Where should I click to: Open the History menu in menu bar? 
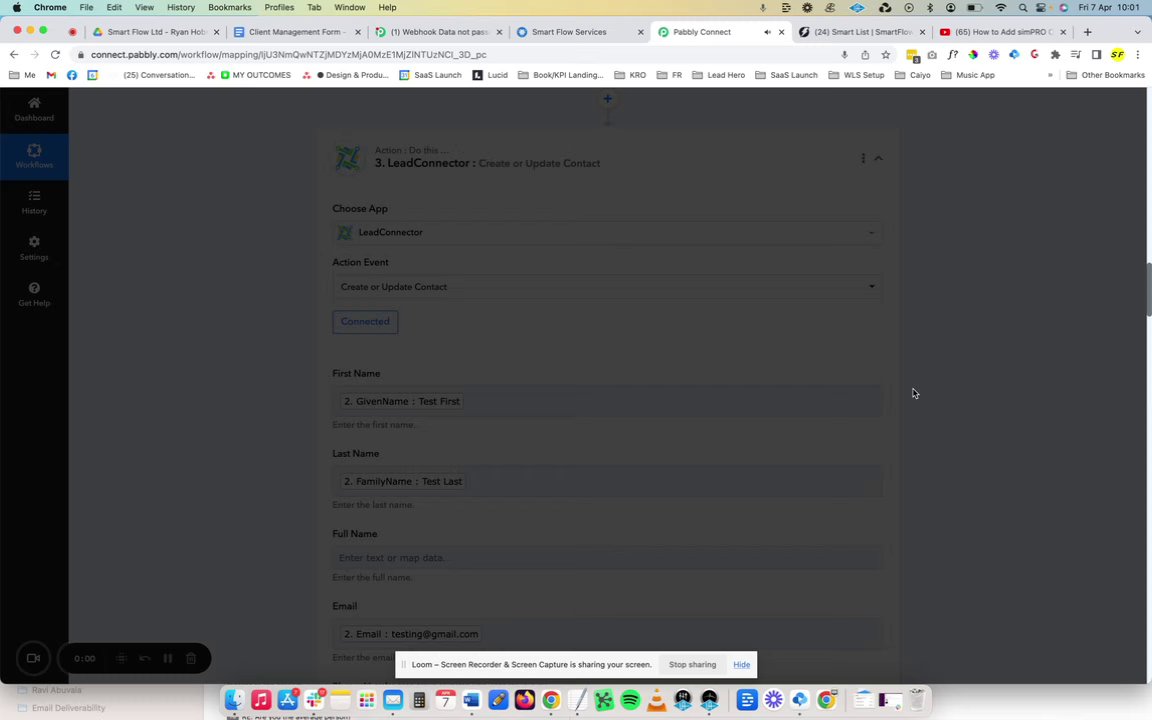(181, 7)
